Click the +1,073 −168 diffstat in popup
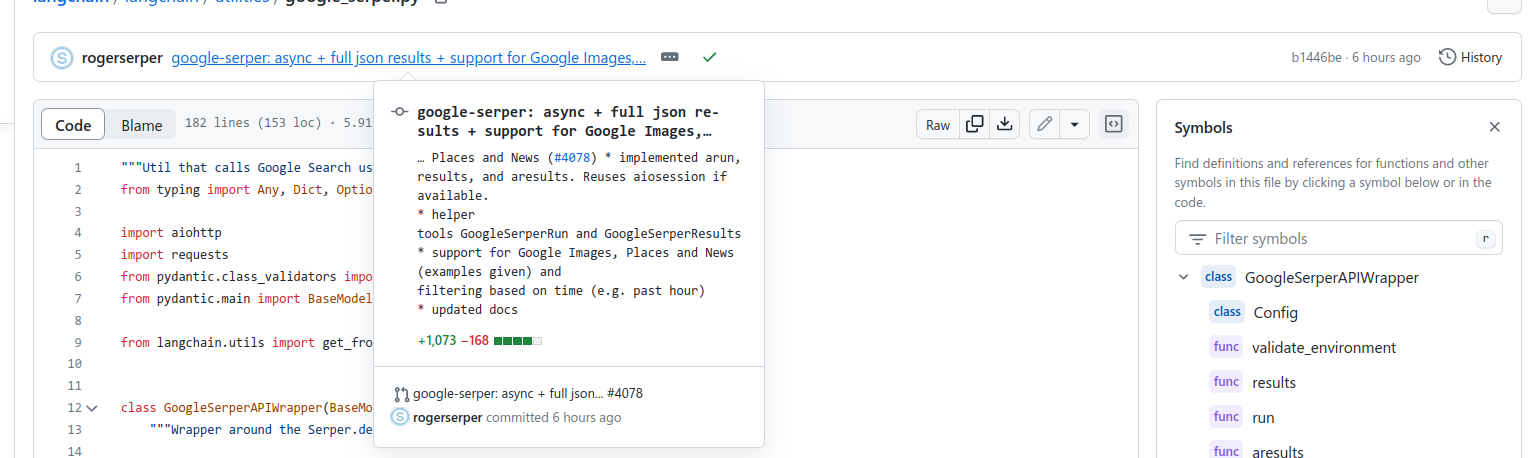 click(453, 341)
